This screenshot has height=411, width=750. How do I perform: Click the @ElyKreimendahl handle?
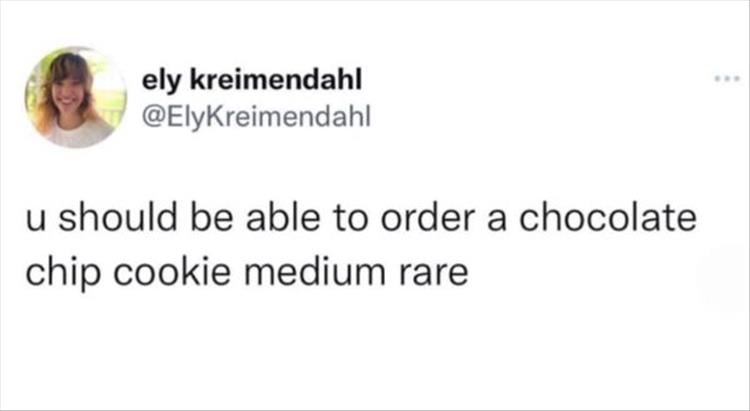(x=256, y=116)
